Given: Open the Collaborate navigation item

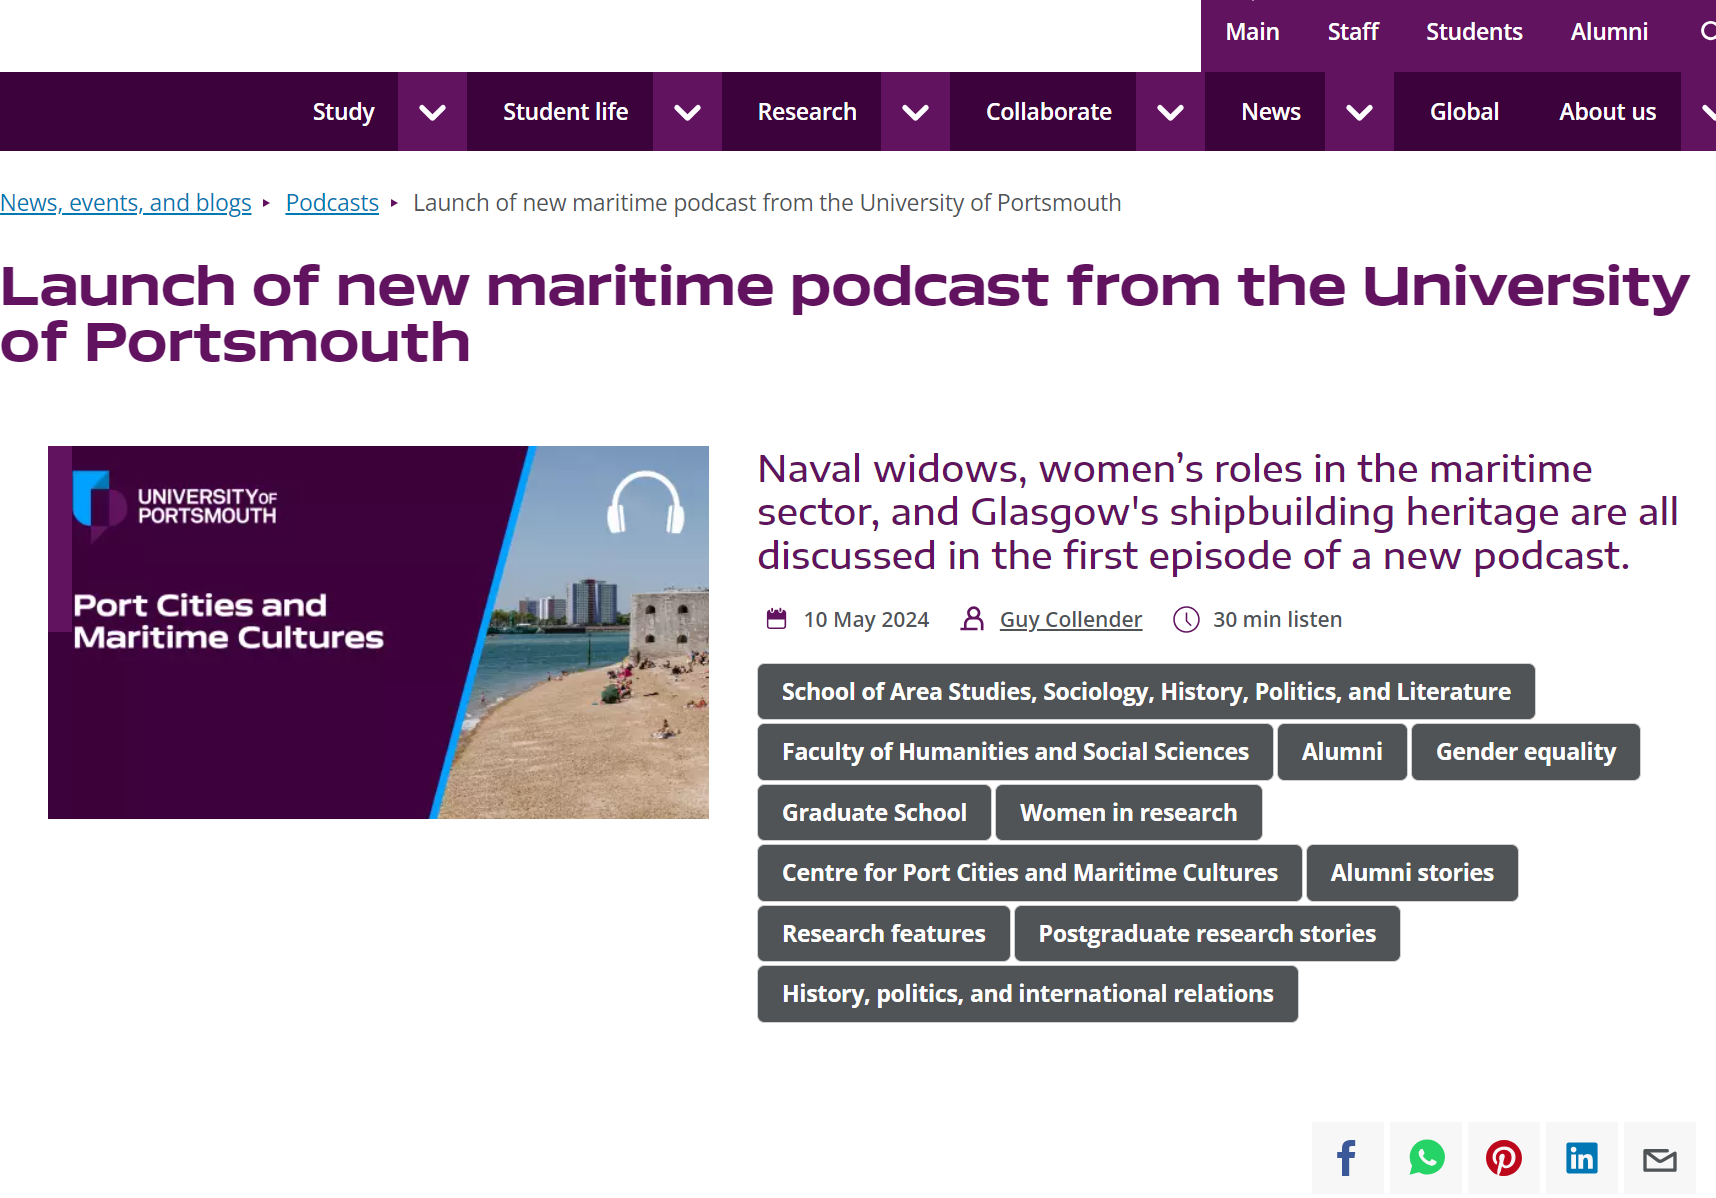Looking at the screenshot, I should [x=1048, y=112].
